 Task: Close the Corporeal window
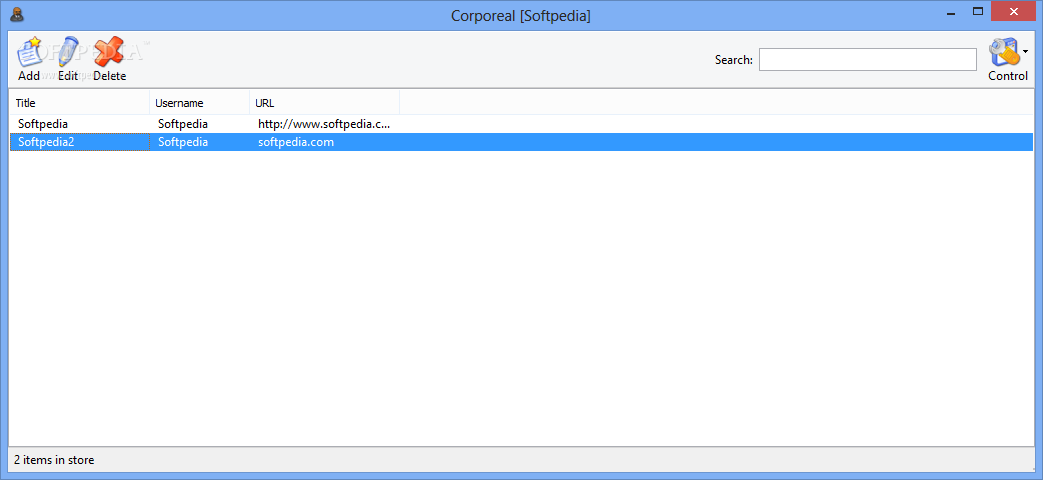coord(1014,11)
